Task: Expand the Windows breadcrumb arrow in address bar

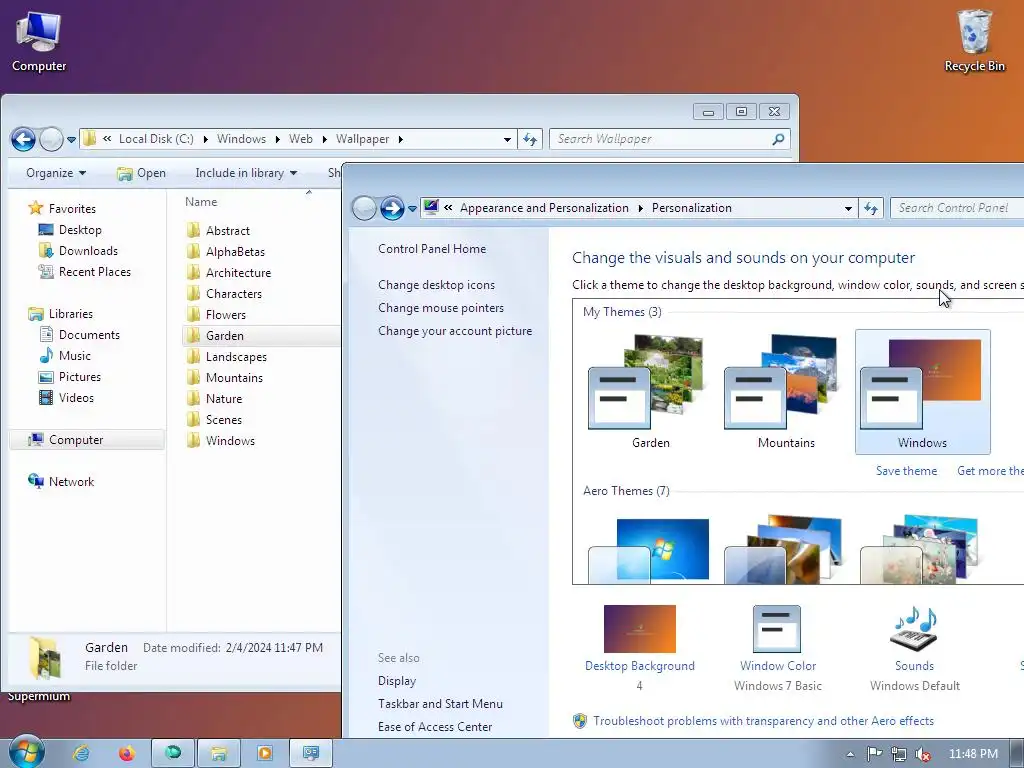Action: point(277,139)
